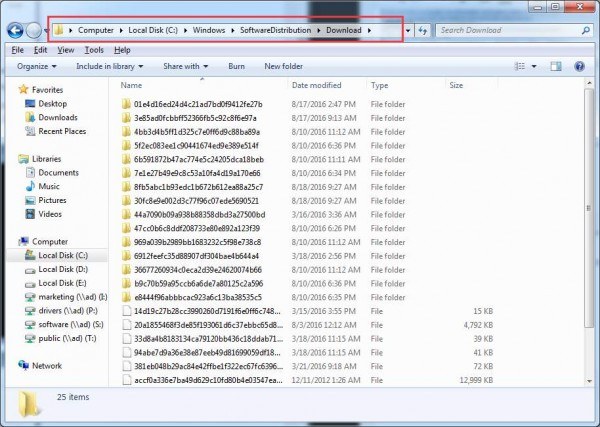Click the Favorites star icon
Screen dimensions: 600x427
pos(23,90)
